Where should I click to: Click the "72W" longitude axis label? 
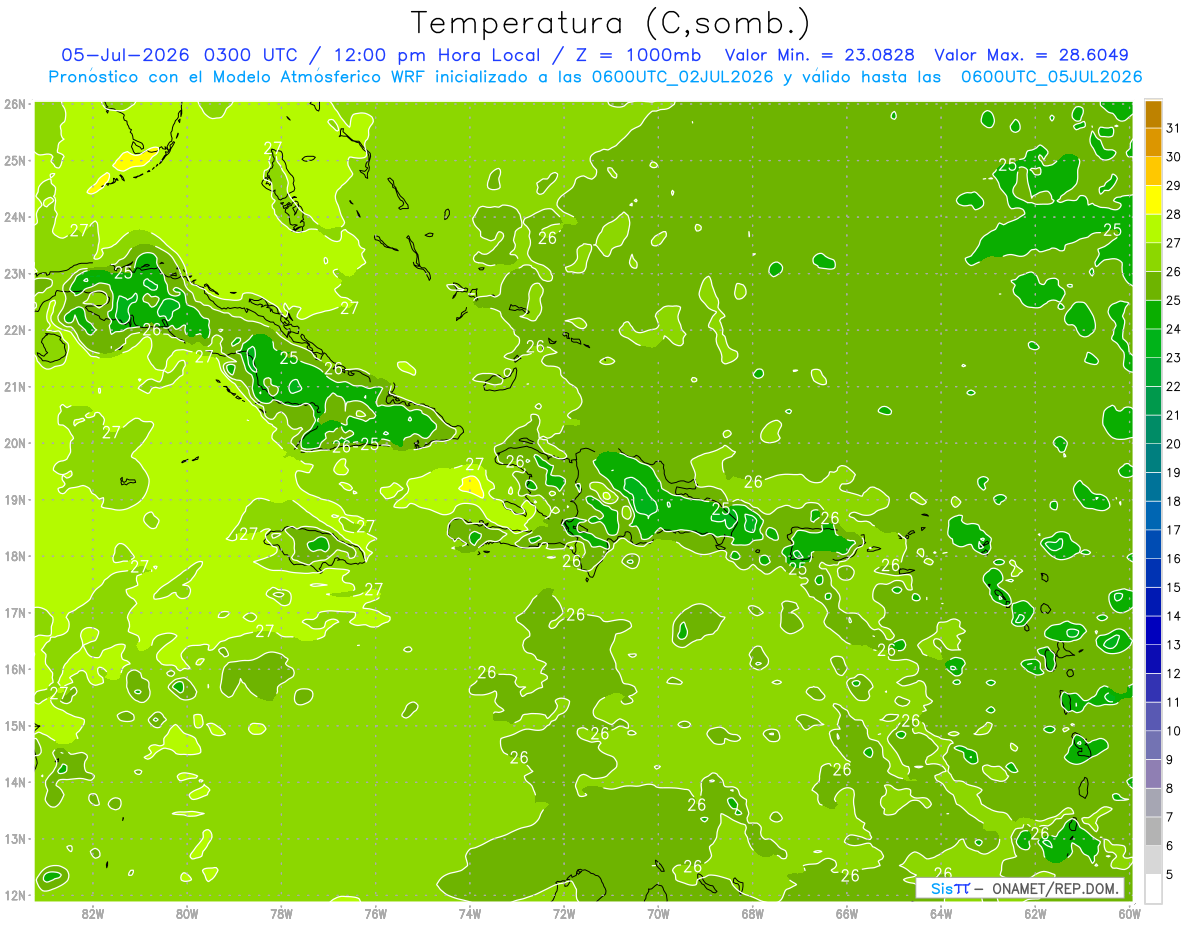(564, 913)
